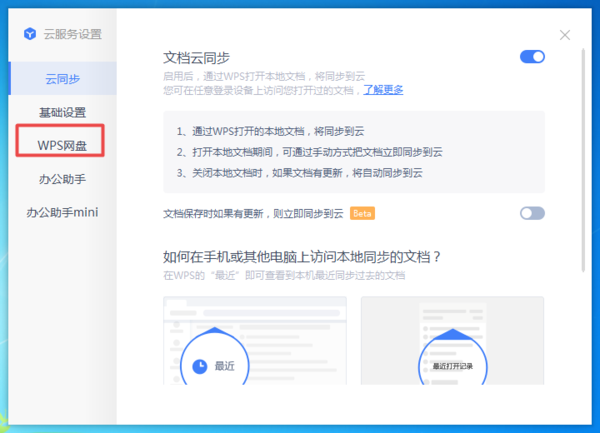Screen dimensions: 600x433
Task: Click the text 启用后，通过WPS打开本地文档，将同步到云
Action: click(x=264, y=77)
